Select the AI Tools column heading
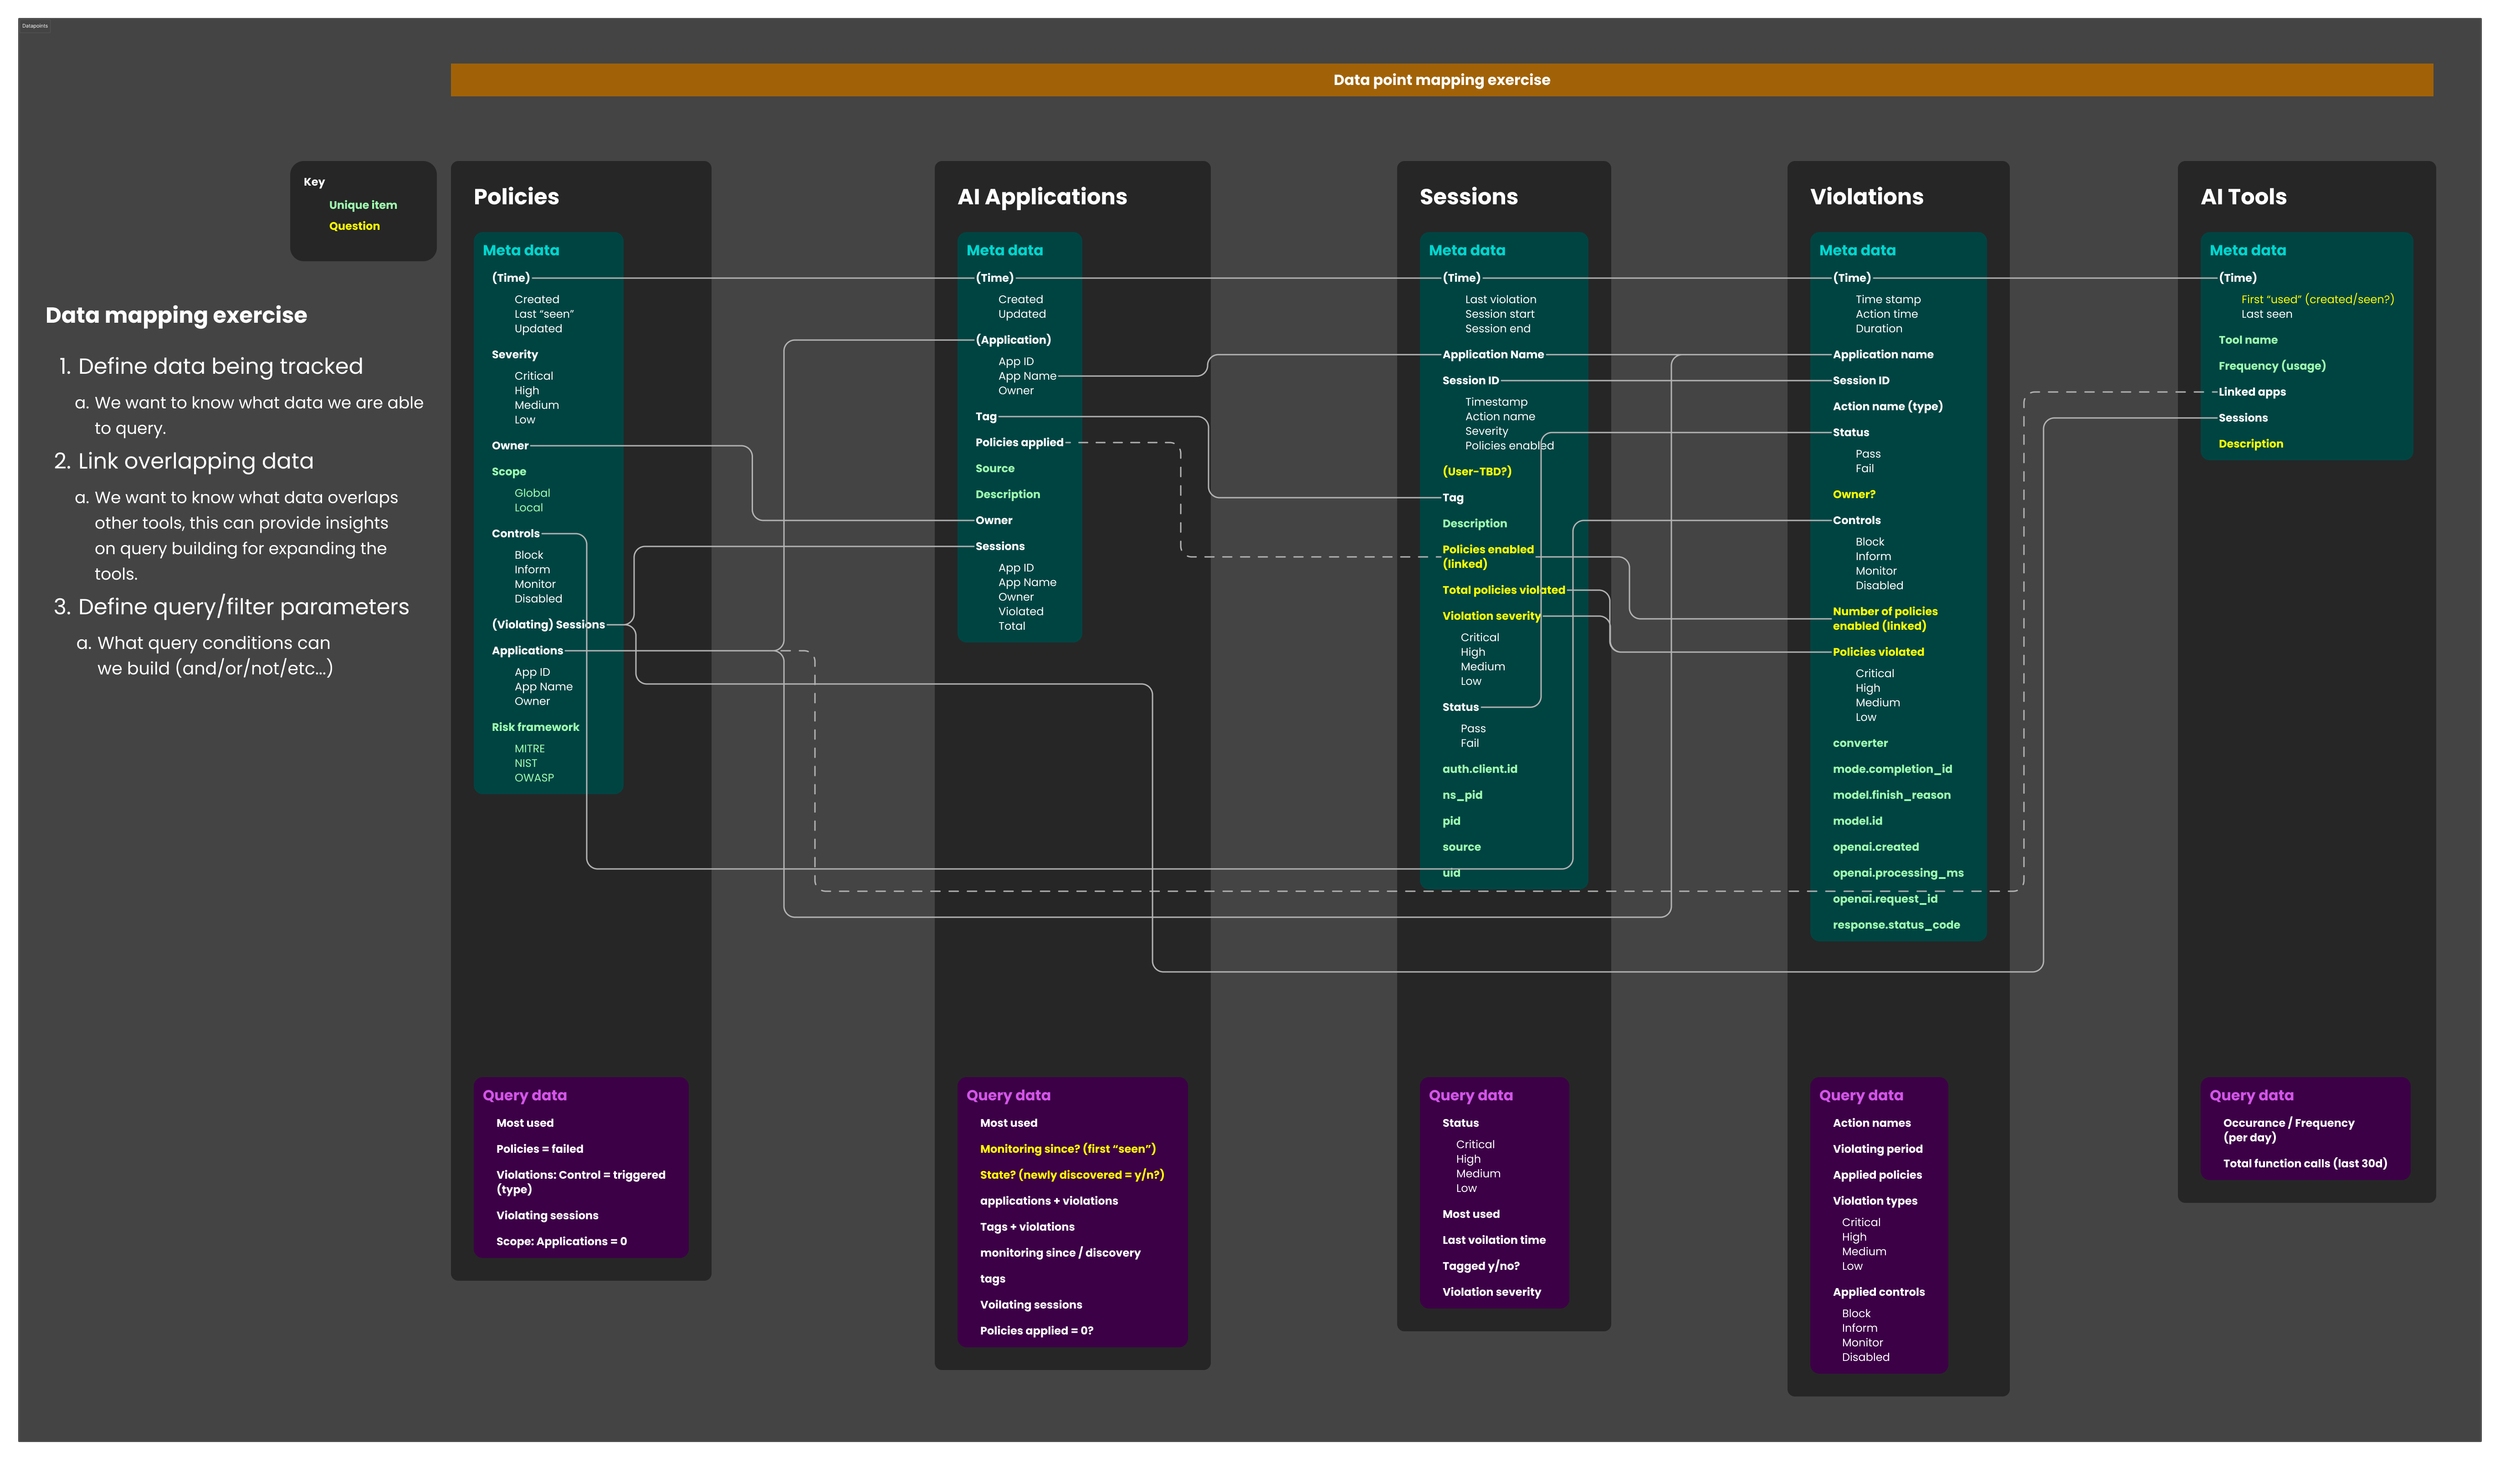2500x1460 pixels. click(x=2242, y=197)
